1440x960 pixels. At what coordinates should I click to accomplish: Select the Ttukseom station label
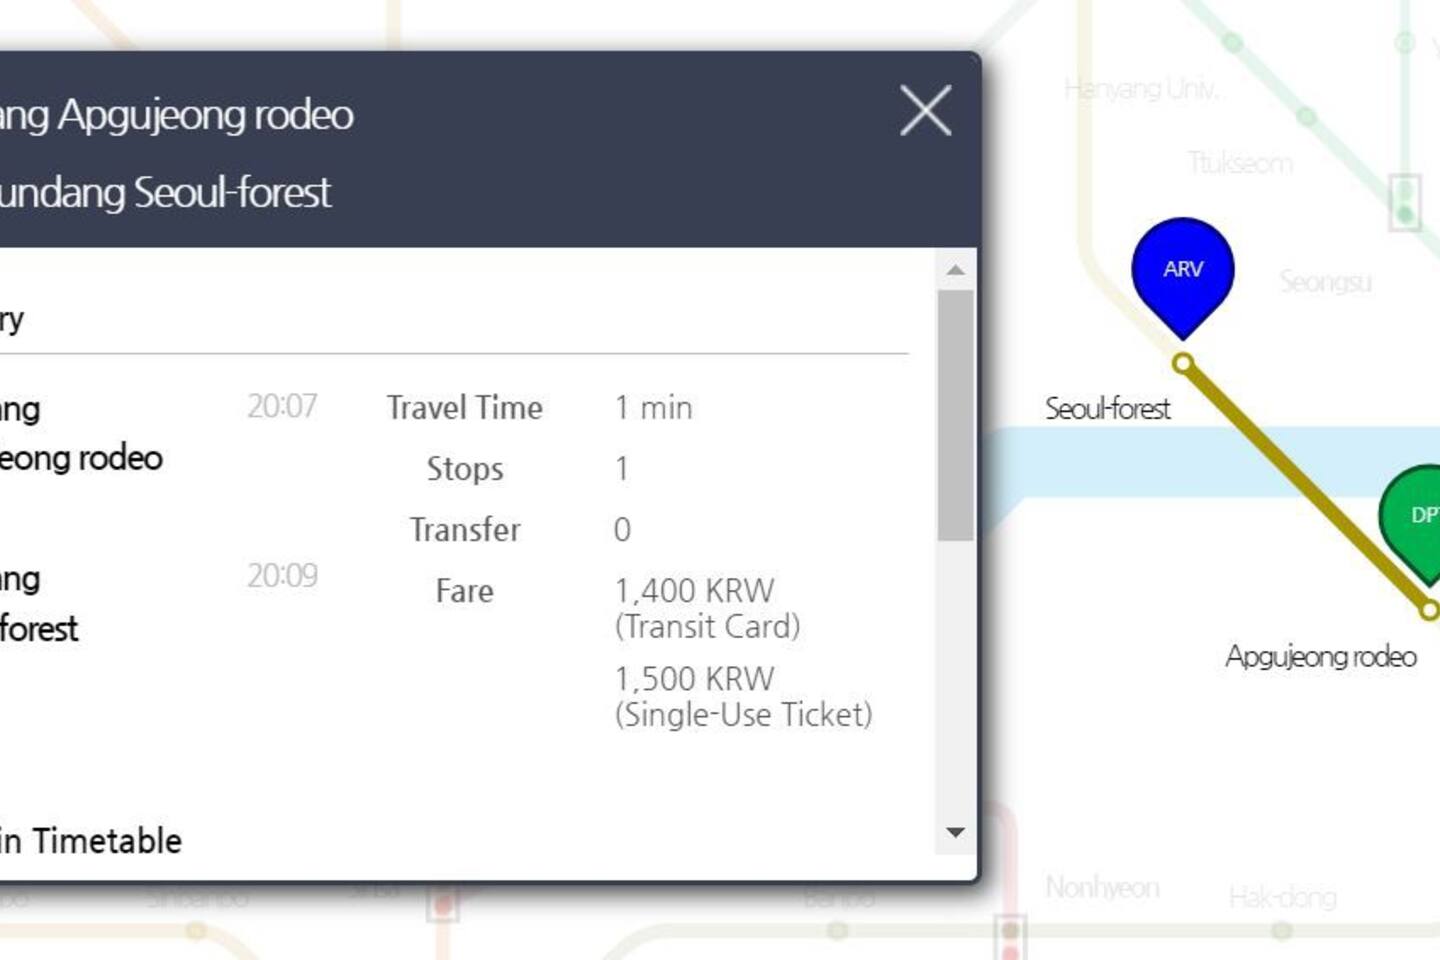1240,163
